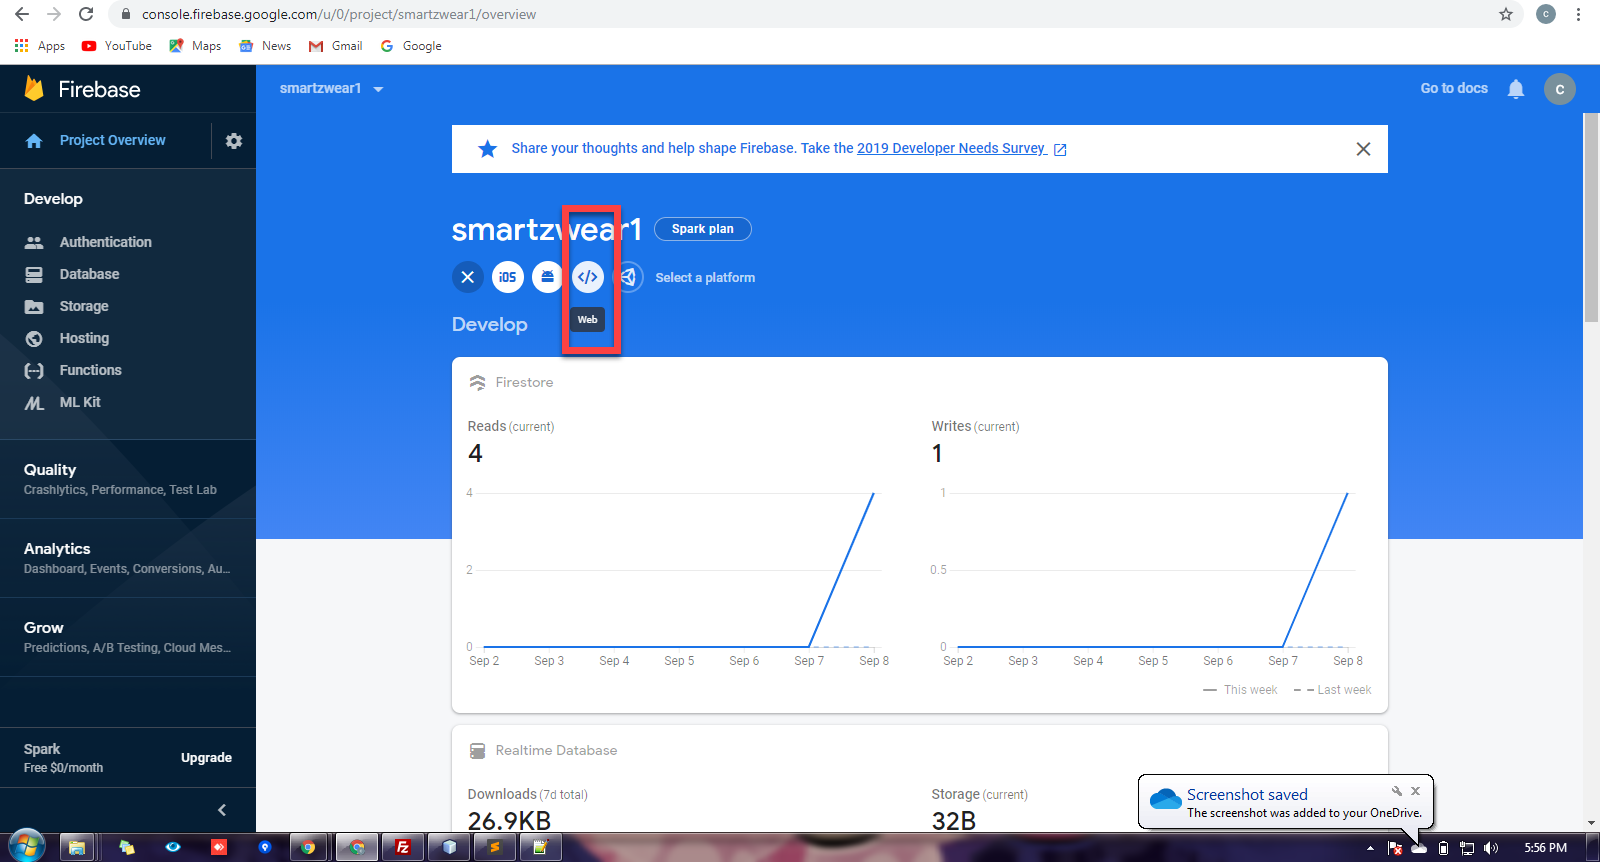The image size is (1600, 862).
Task: Reload the browser page
Action: click(x=86, y=14)
